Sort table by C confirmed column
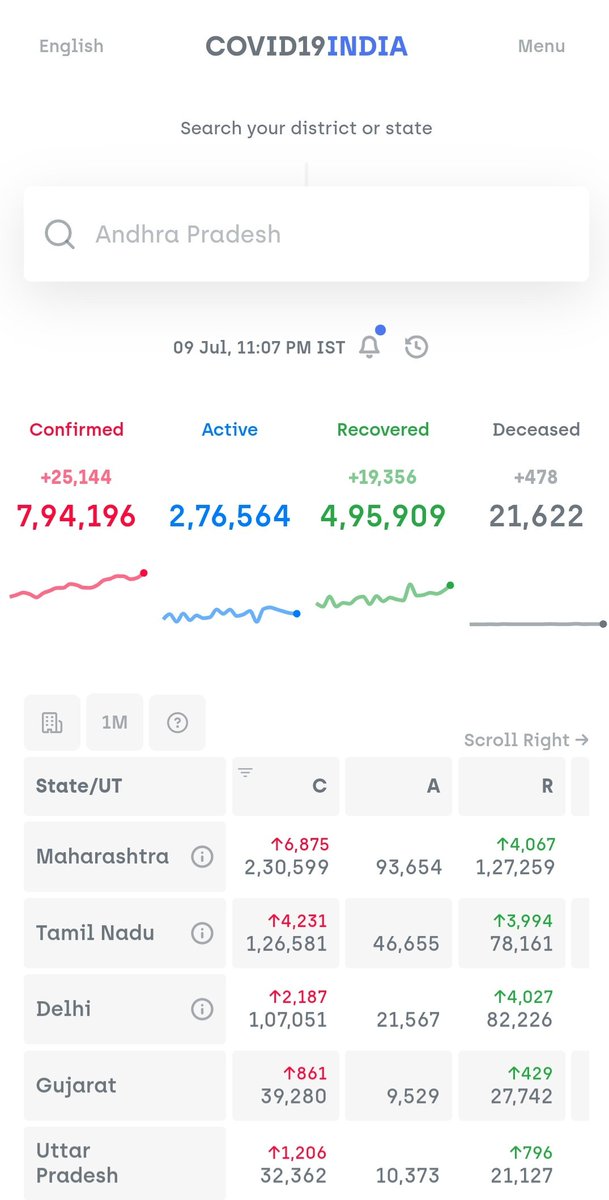The image size is (609, 1200). [x=286, y=786]
